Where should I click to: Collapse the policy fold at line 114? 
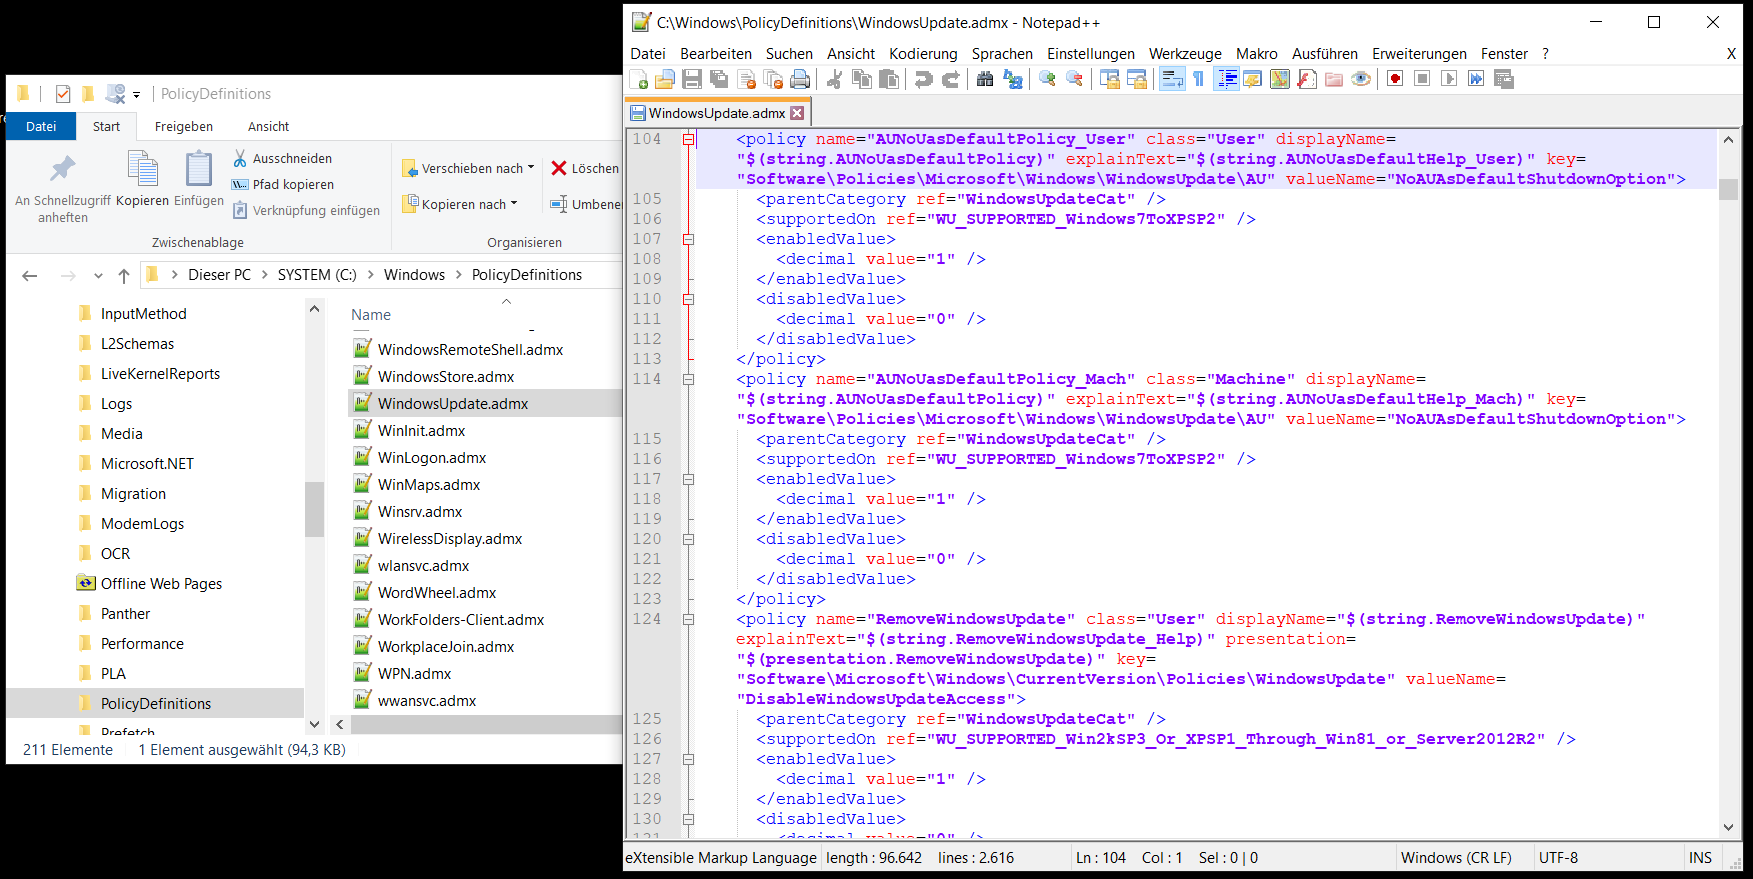[688, 379]
